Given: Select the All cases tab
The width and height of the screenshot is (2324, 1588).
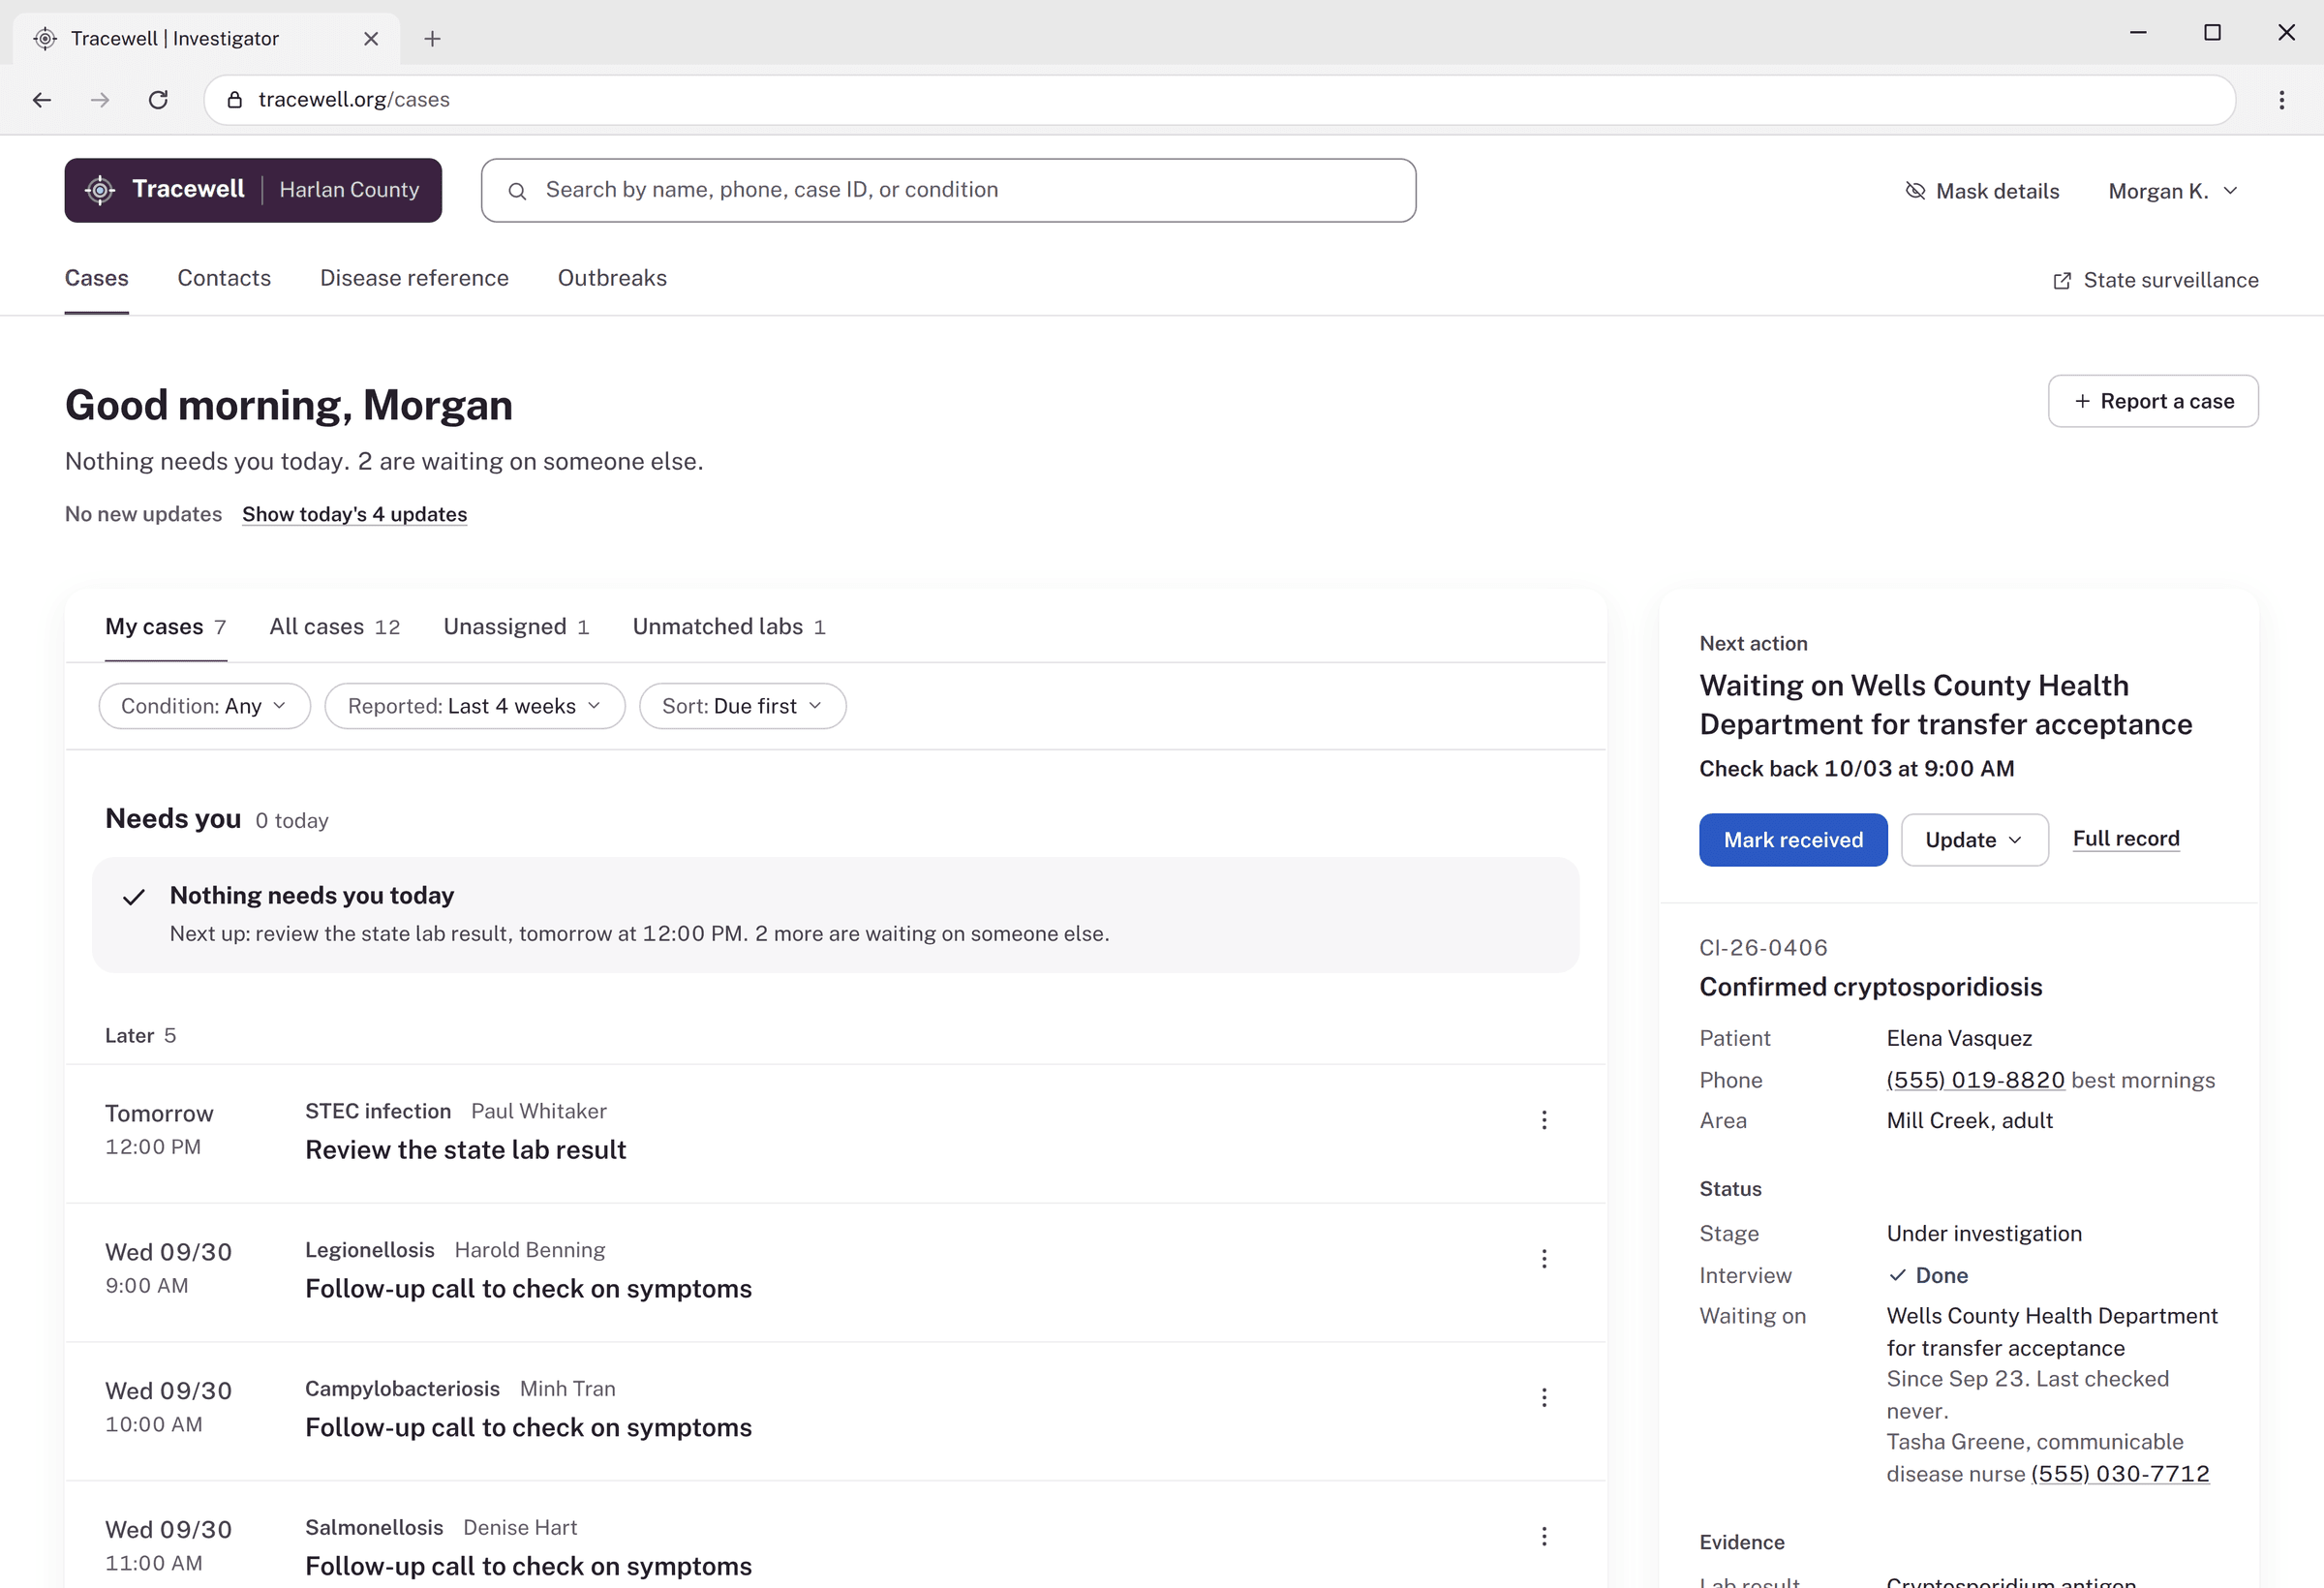Looking at the screenshot, I should pos(335,627).
